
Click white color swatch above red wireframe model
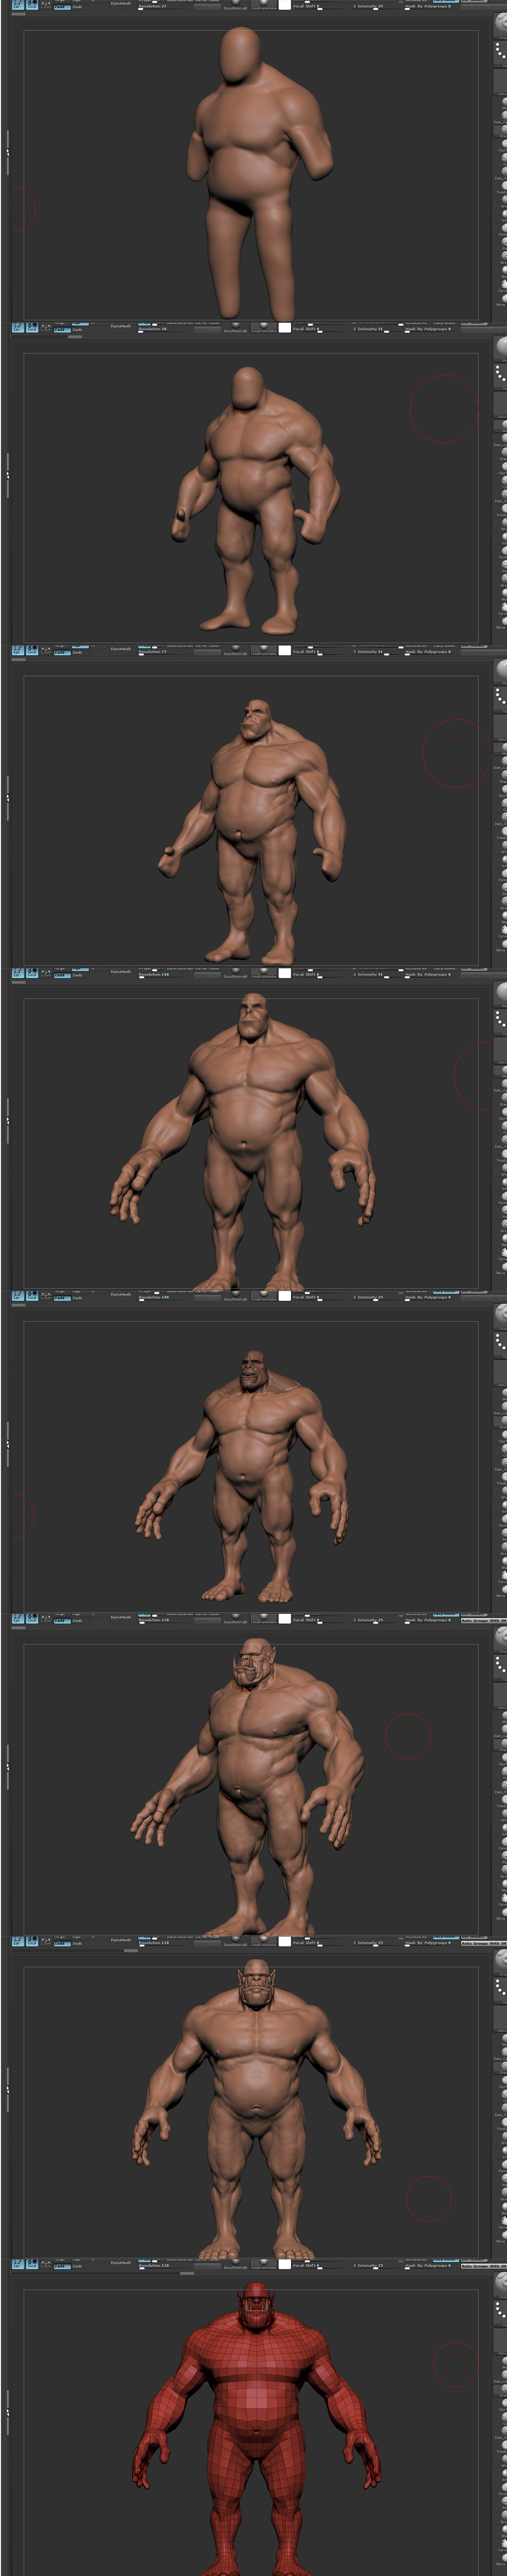tap(284, 2263)
